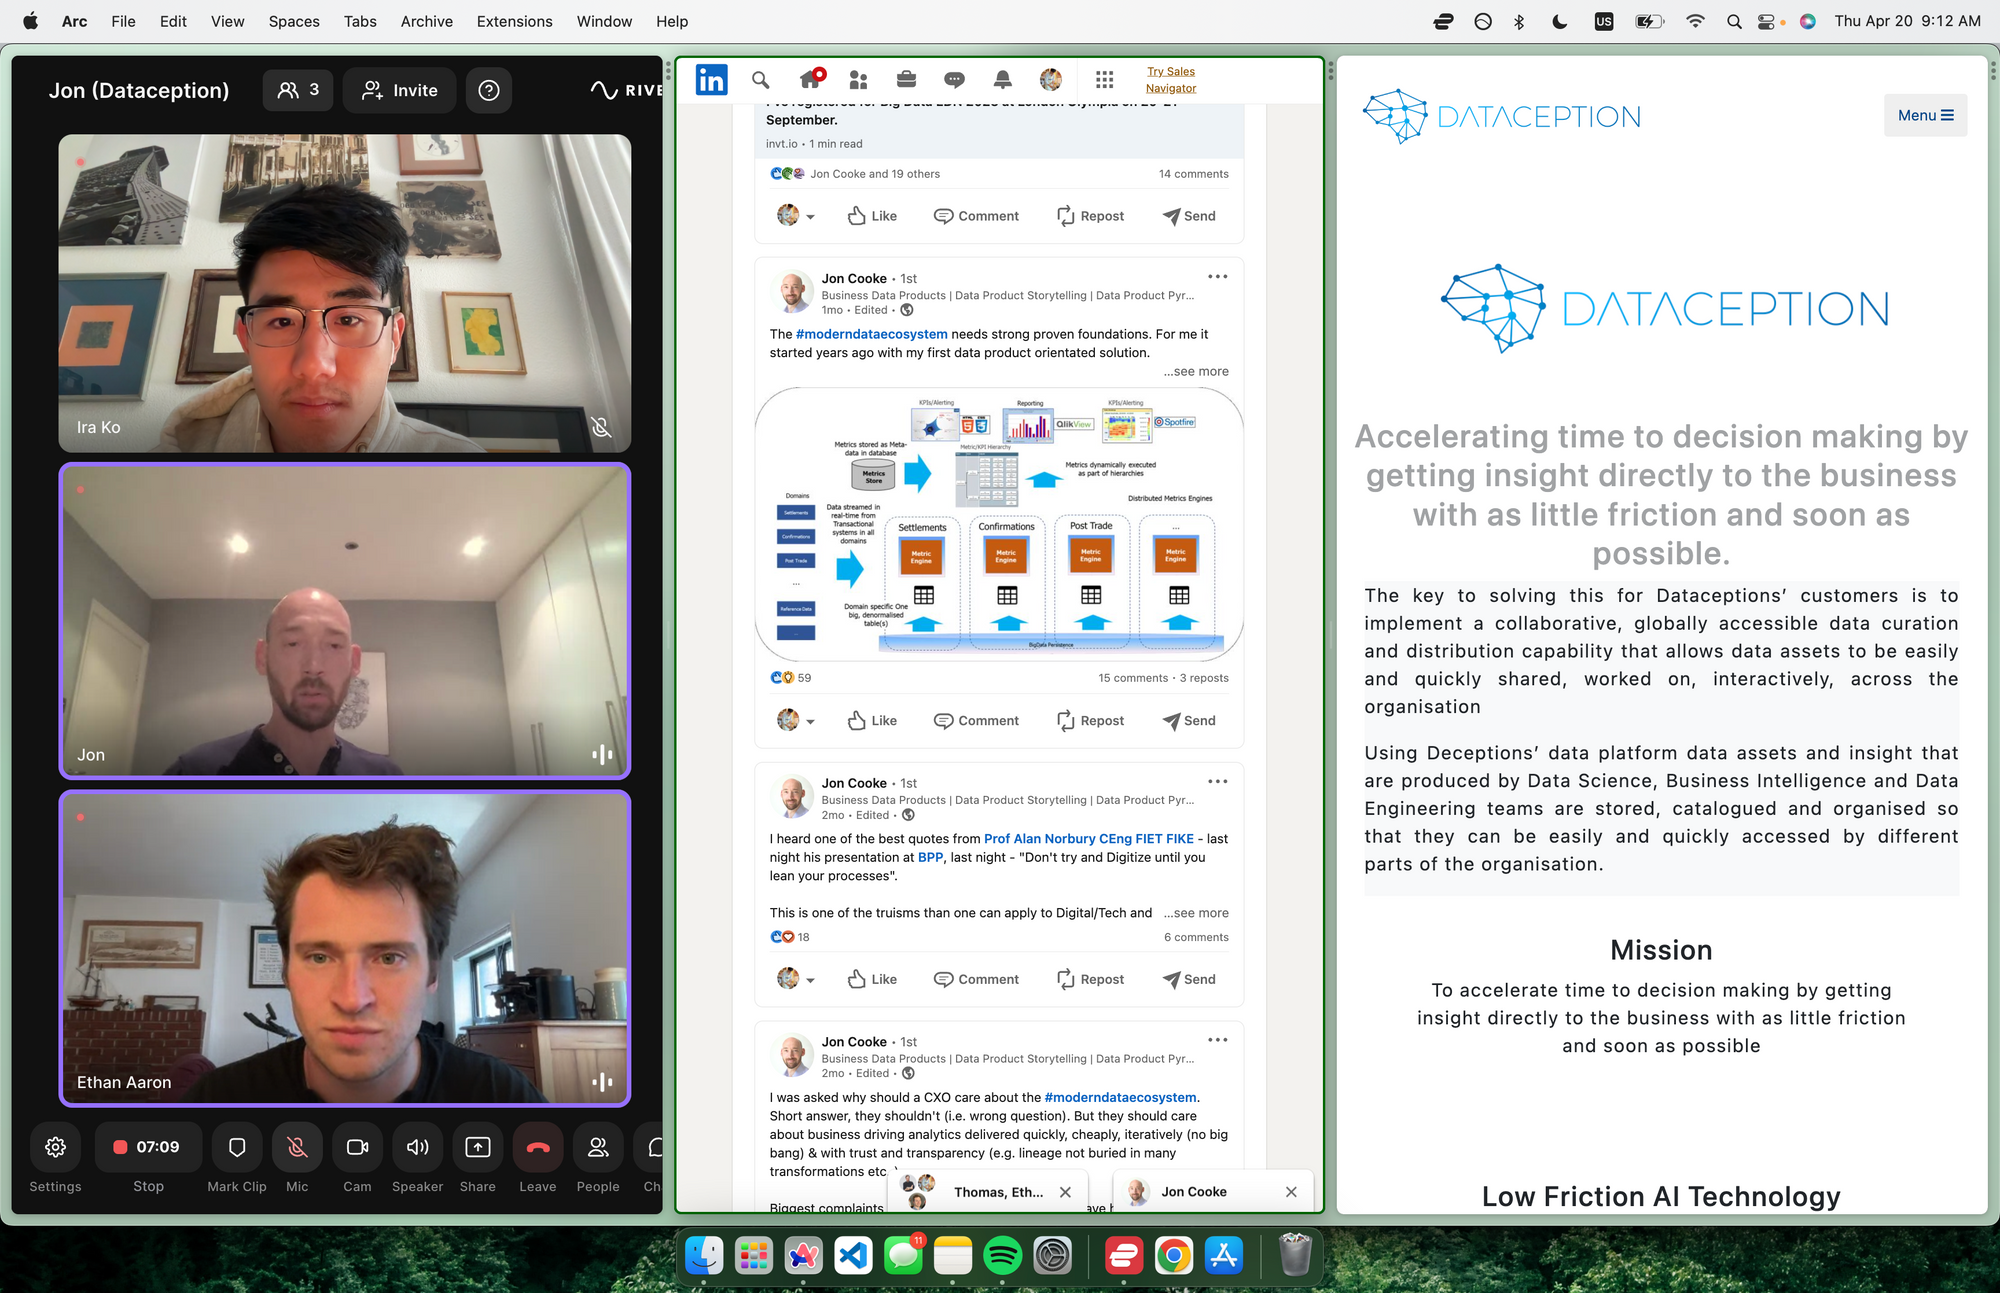Expand "see more" on modern data ecosystem post
Image resolution: width=2000 pixels, height=1293 pixels.
pos(1196,371)
